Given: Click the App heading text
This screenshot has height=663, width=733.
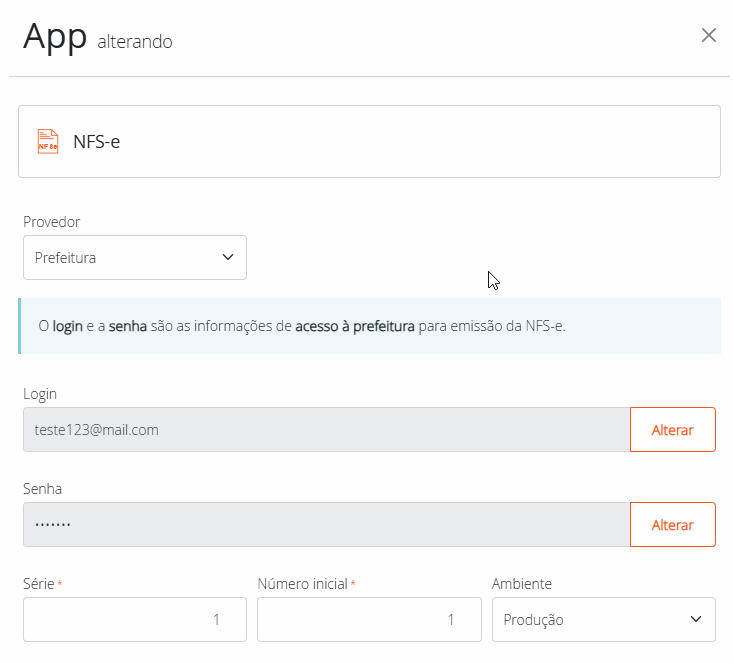Looking at the screenshot, I should pyautogui.click(x=55, y=37).
